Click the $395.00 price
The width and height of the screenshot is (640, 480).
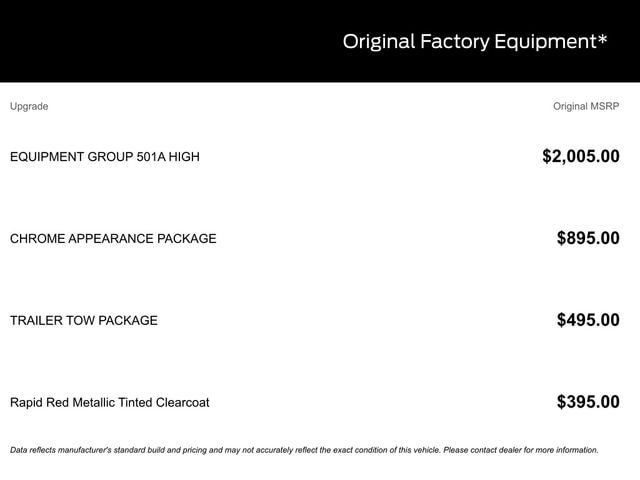click(x=588, y=402)
